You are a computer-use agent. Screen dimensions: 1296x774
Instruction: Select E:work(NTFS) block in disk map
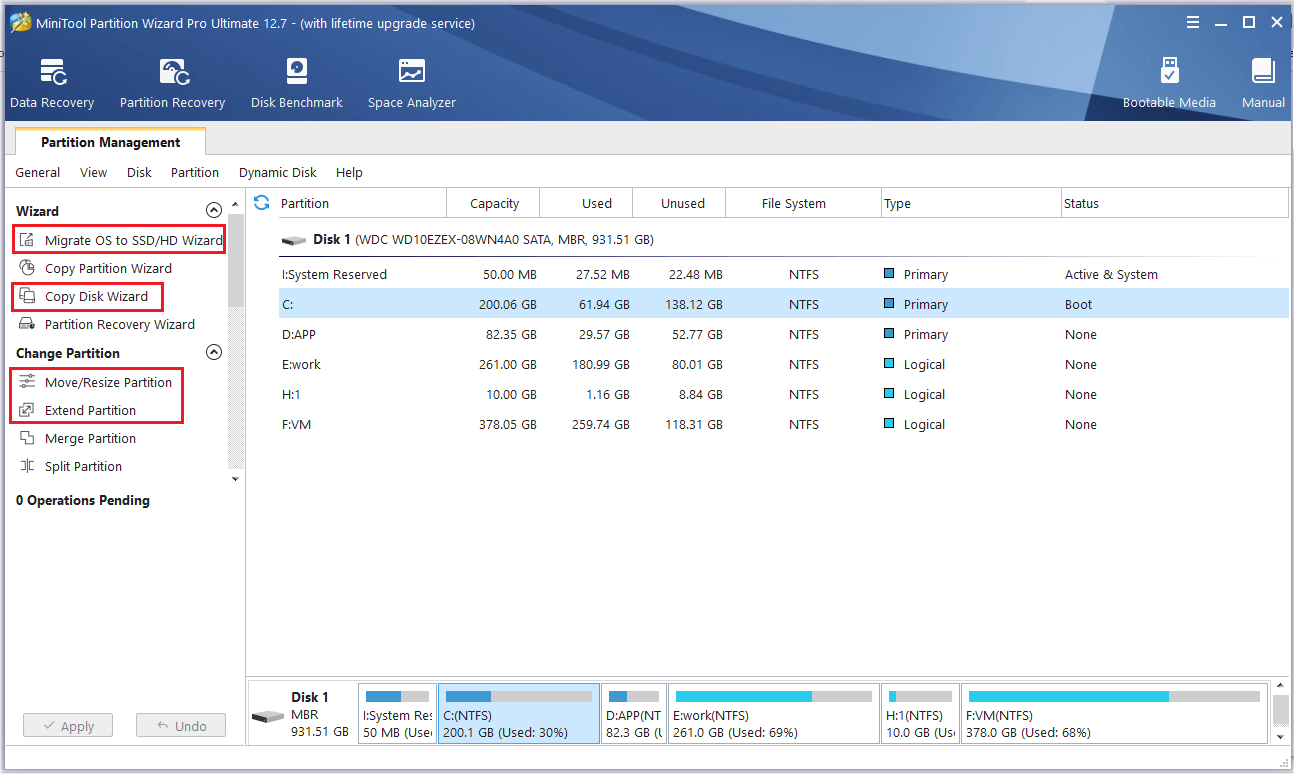click(x=773, y=714)
